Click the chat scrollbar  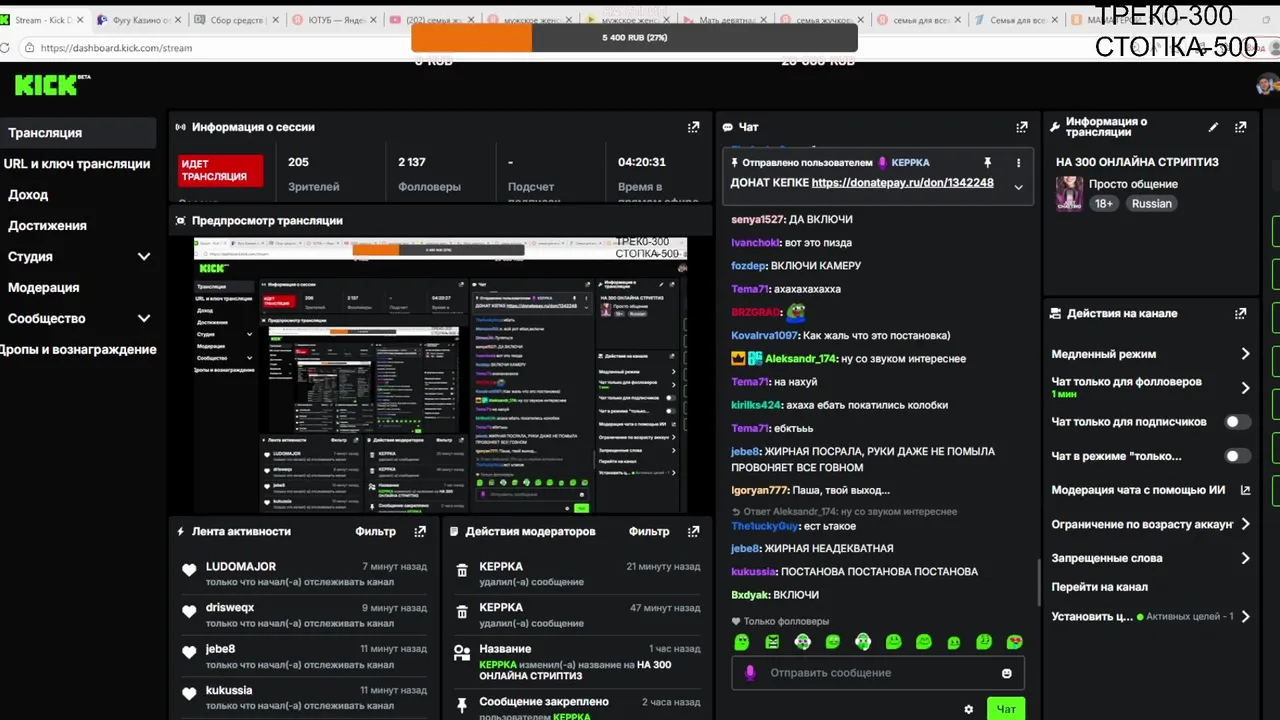click(1037, 580)
